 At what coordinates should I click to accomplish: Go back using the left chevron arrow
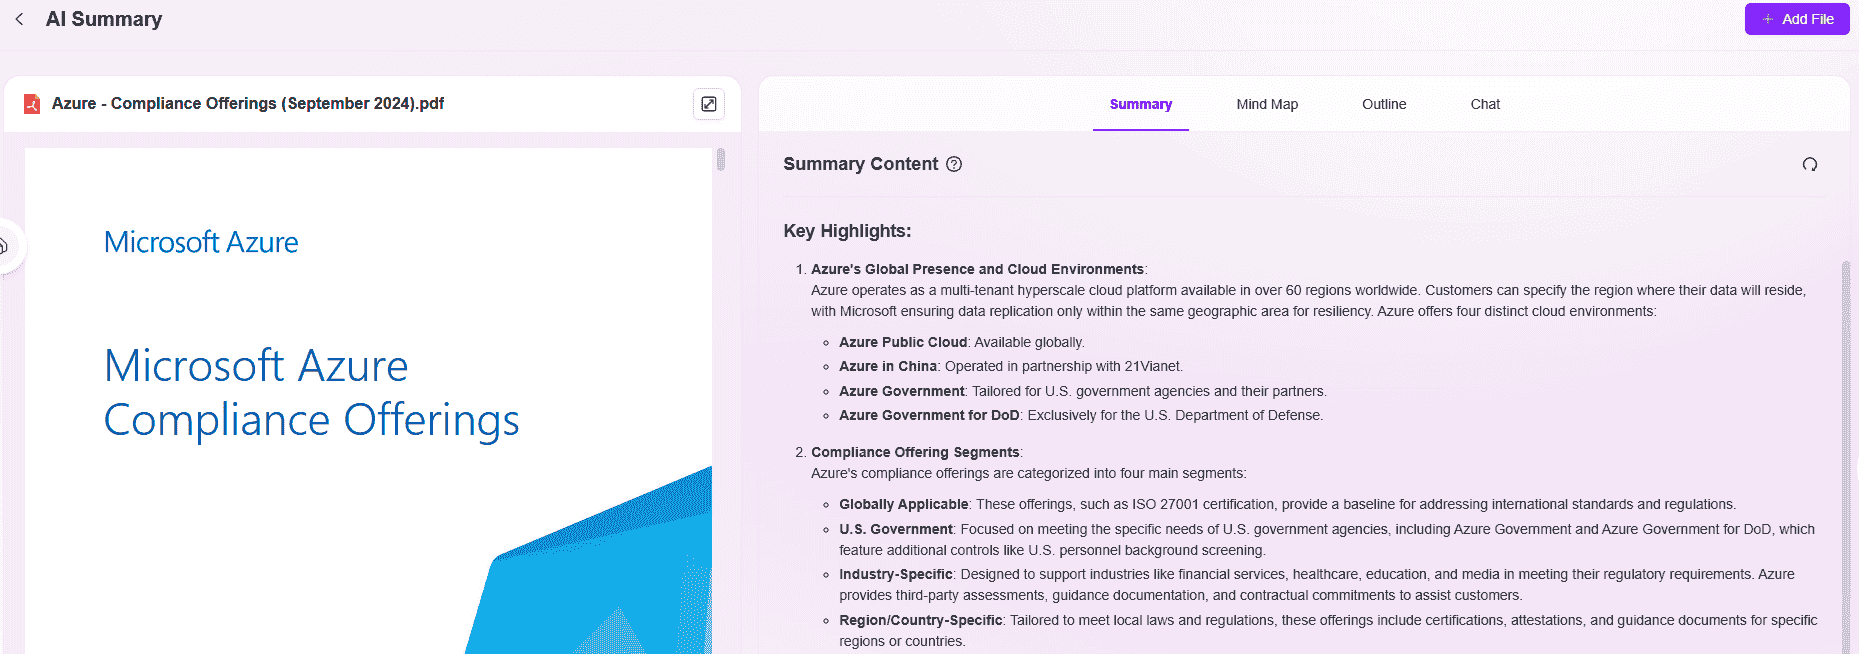point(19,19)
